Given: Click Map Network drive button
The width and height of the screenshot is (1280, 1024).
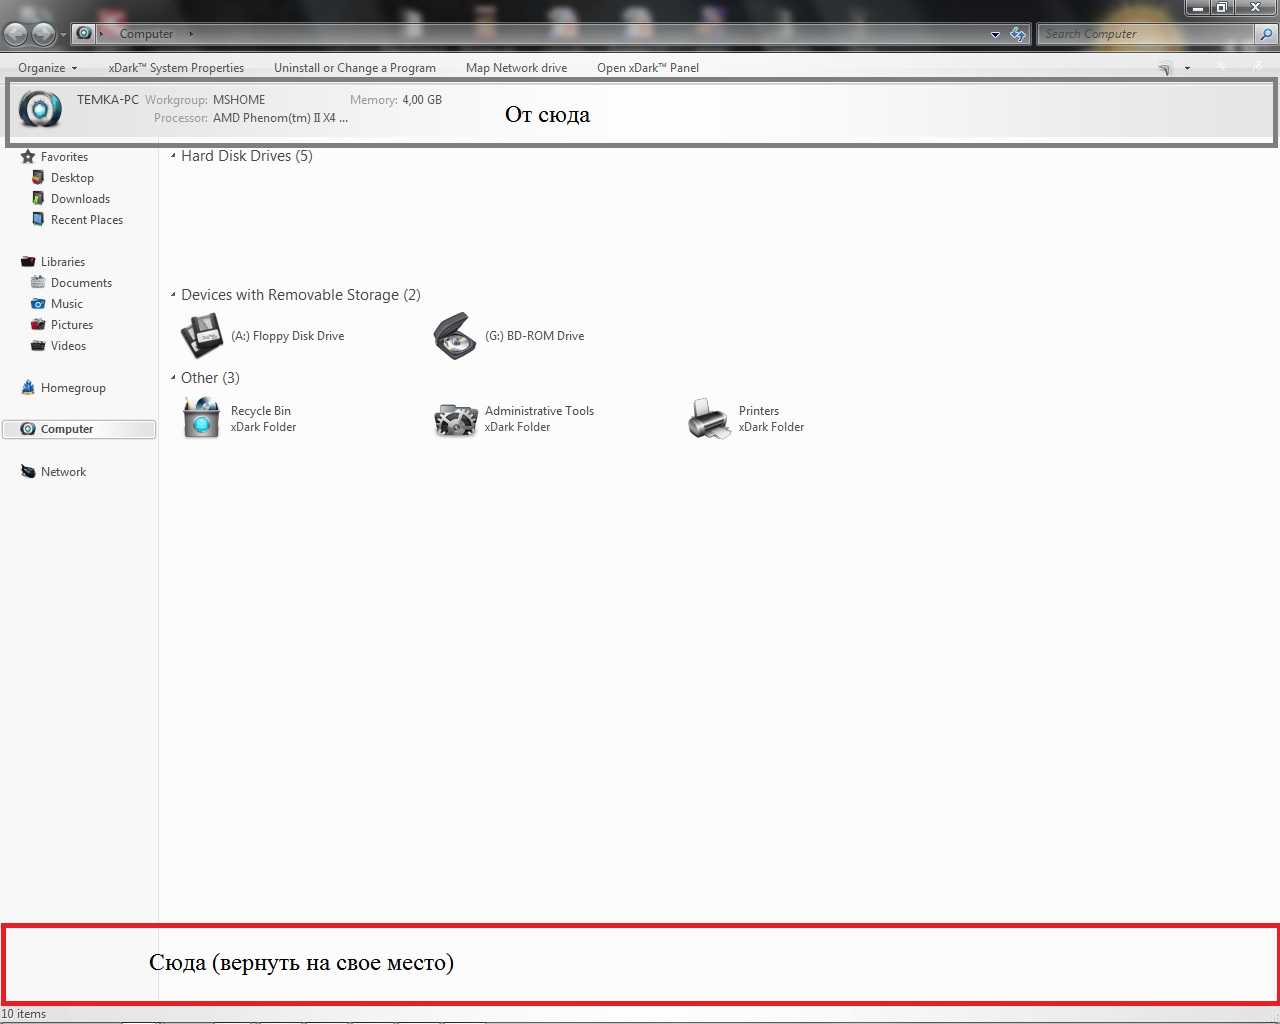Looking at the screenshot, I should pyautogui.click(x=516, y=68).
